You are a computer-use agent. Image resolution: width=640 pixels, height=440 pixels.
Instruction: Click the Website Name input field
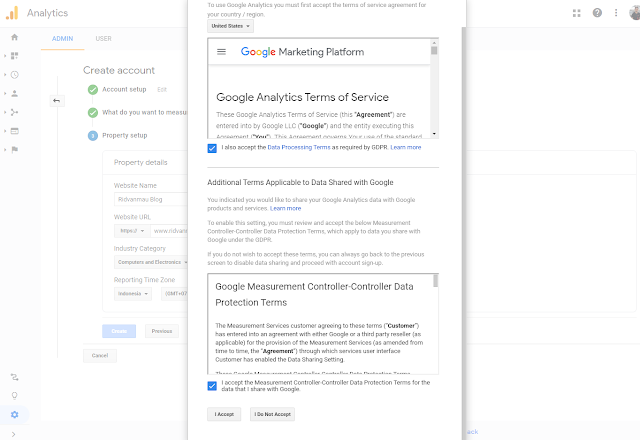[151, 199]
